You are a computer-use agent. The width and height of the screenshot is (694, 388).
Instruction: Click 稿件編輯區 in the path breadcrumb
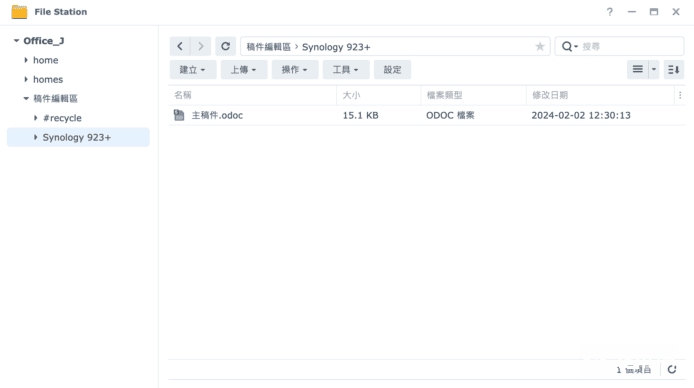click(x=269, y=47)
